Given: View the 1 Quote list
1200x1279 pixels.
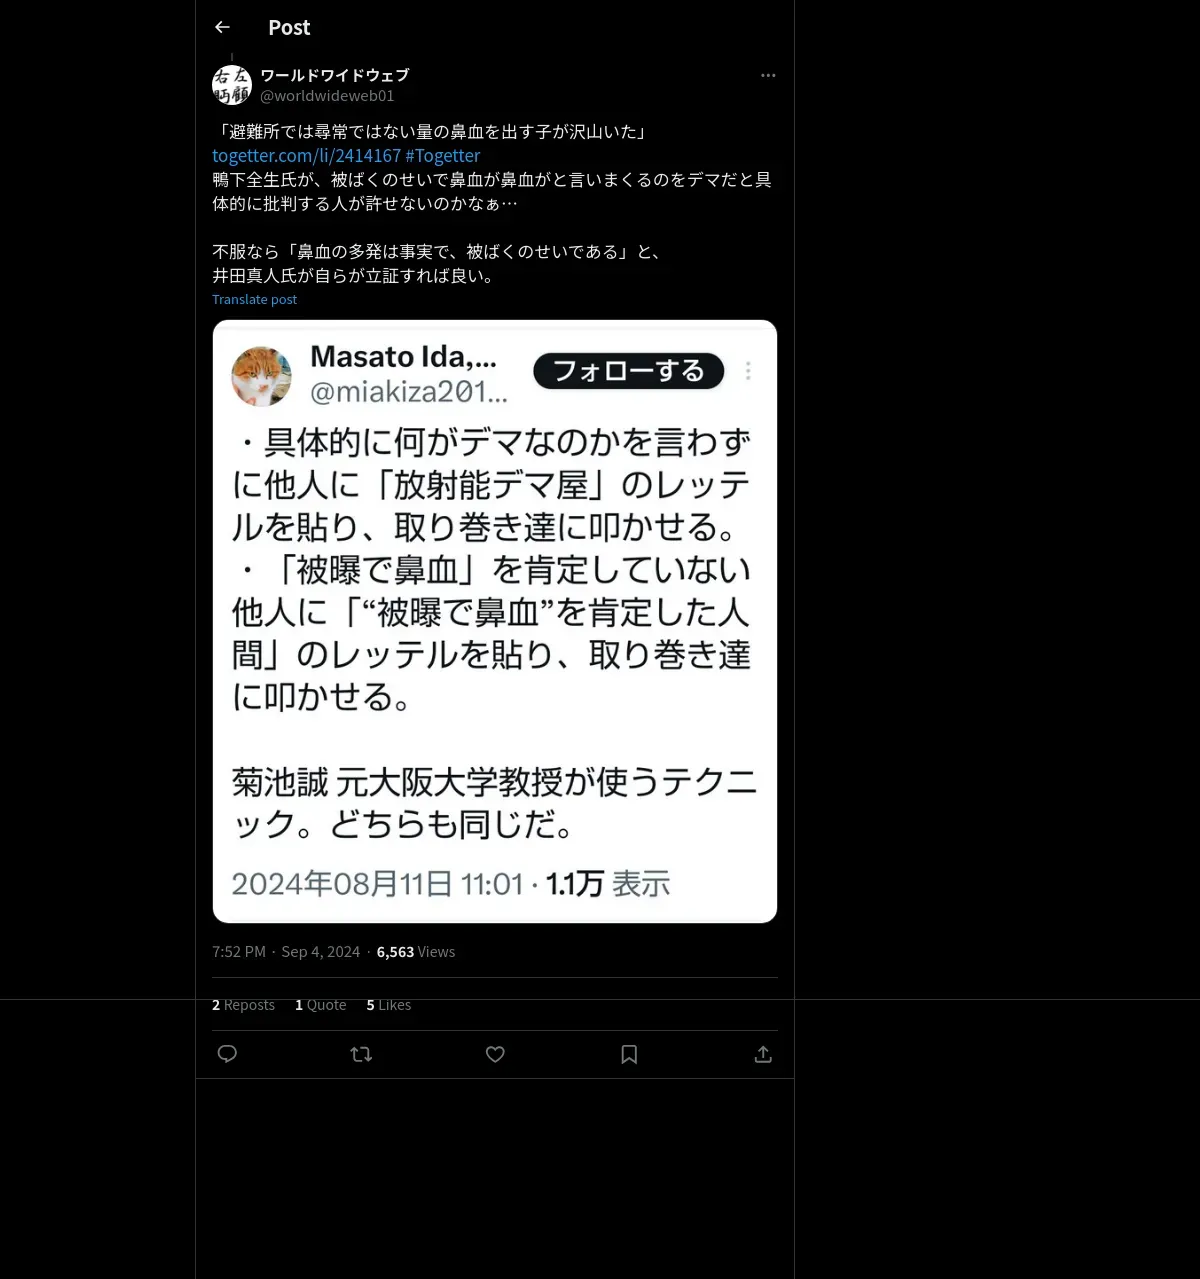Looking at the screenshot, I should 320,1005.
